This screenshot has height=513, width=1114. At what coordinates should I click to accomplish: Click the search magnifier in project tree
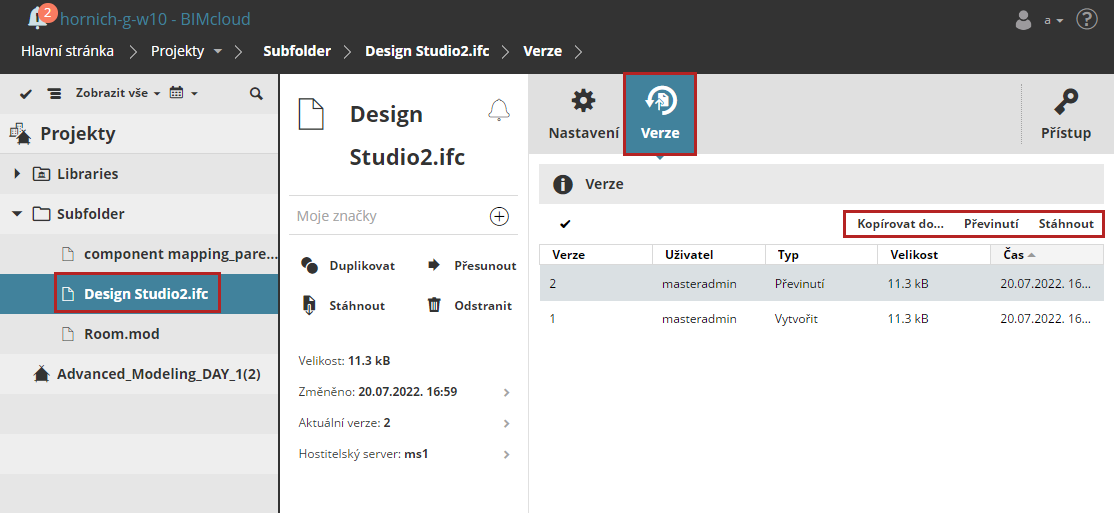click(256, 93)
